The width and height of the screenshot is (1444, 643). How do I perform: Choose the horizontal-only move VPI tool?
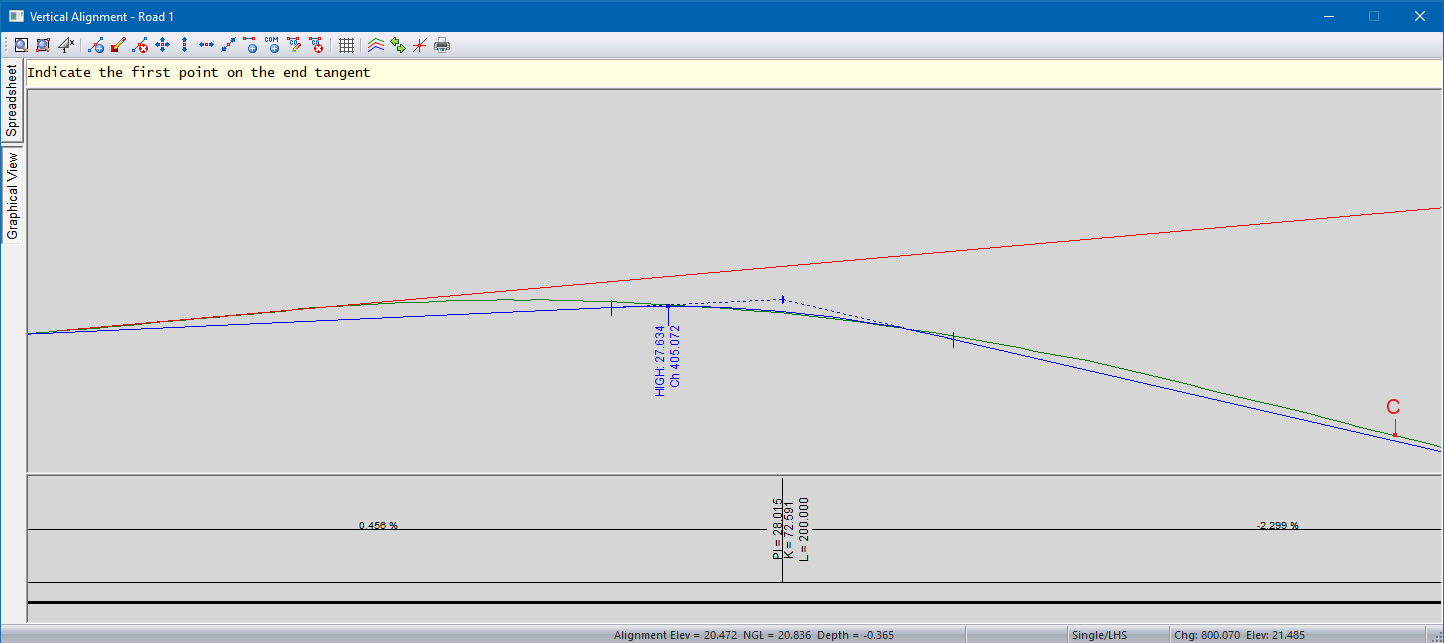206,45
